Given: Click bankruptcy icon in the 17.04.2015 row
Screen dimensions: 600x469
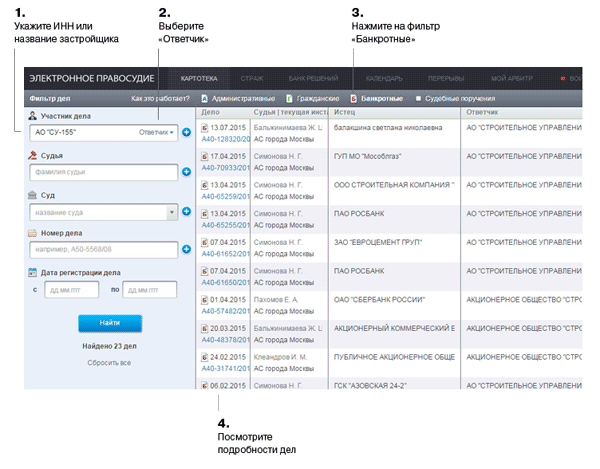Looking at the screenshot, I should (205, 156).
